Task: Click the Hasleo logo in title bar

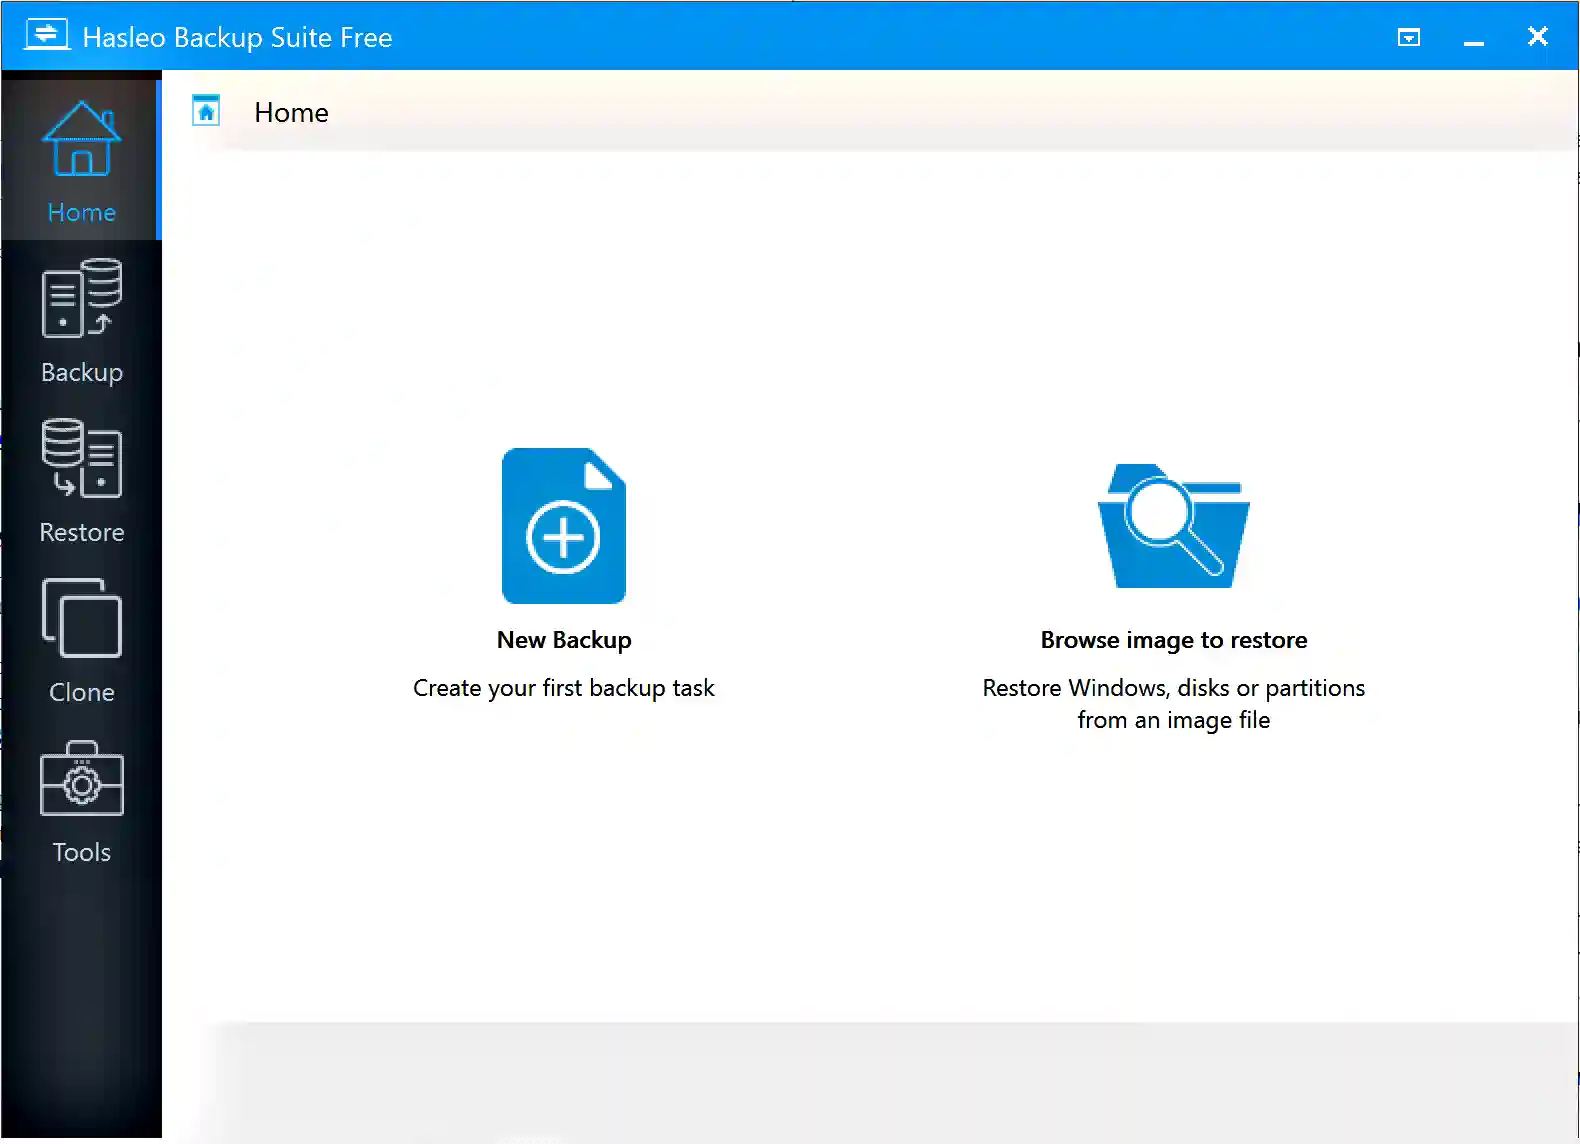Action: [x=47, y=35]
